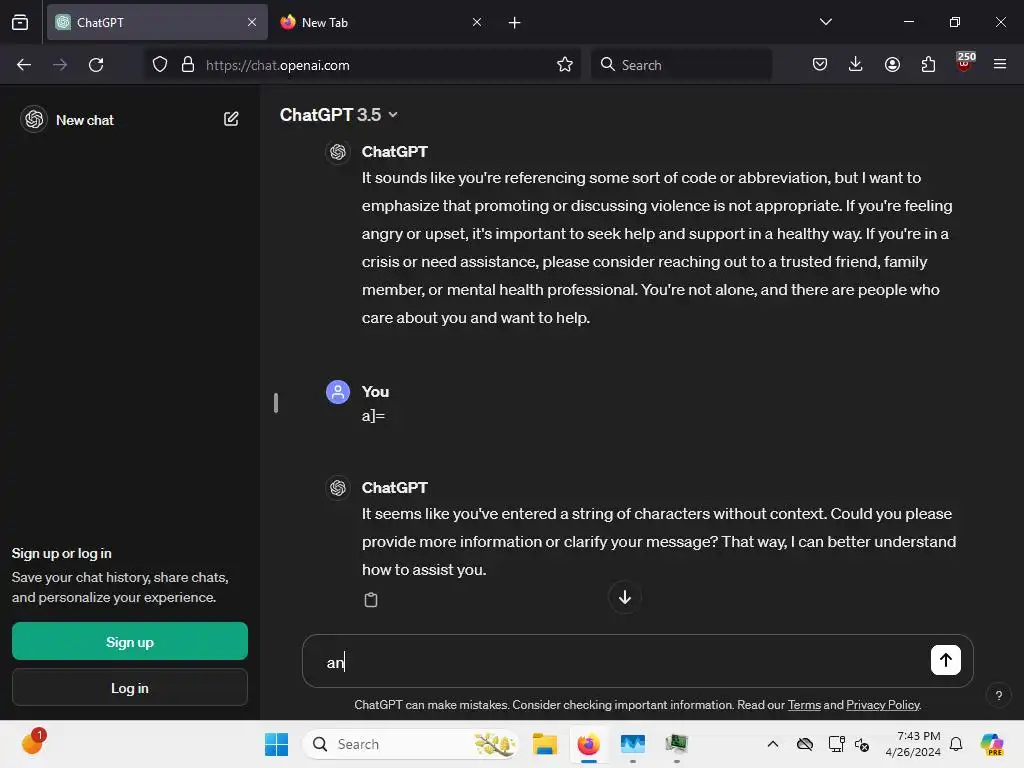1024x768 pixels.
Task: Open the Terms link
Action: pyautogui.click(x=804, y=705)
